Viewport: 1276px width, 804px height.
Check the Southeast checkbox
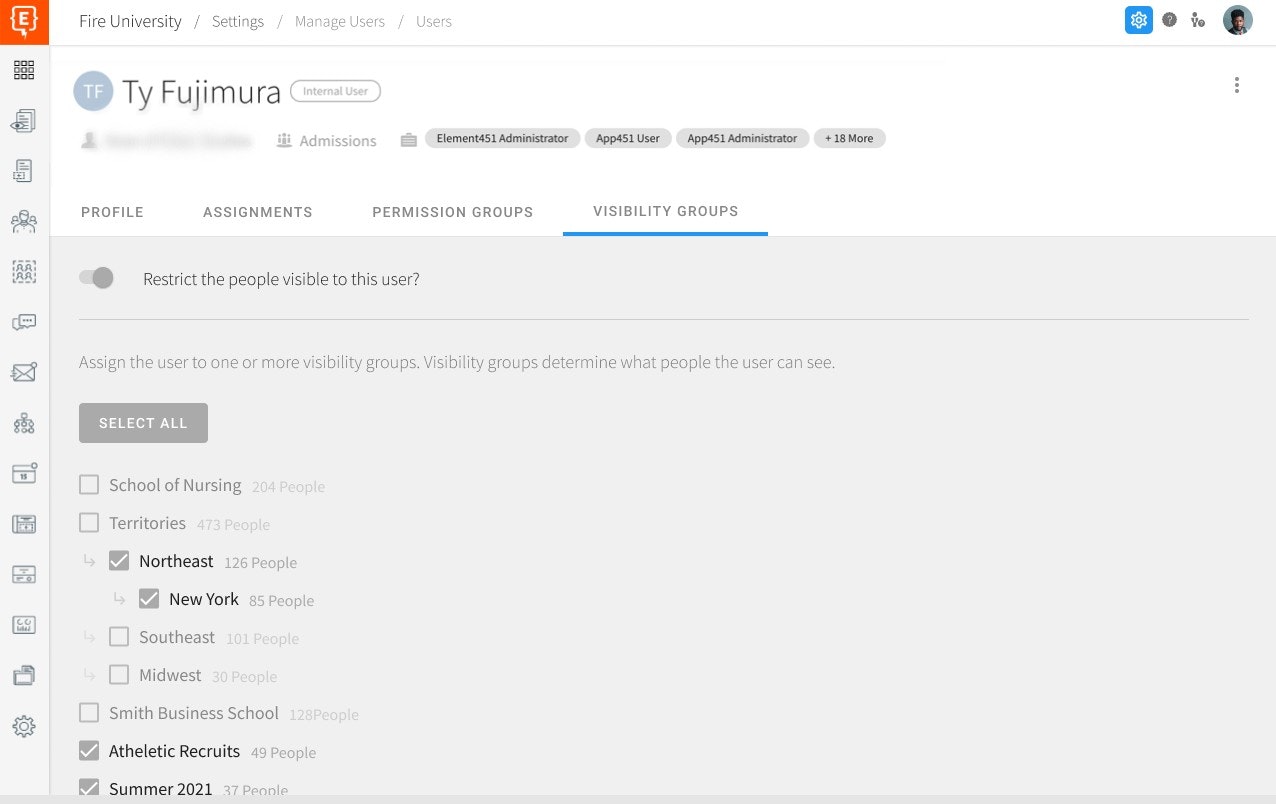click(x=119, y=637)
